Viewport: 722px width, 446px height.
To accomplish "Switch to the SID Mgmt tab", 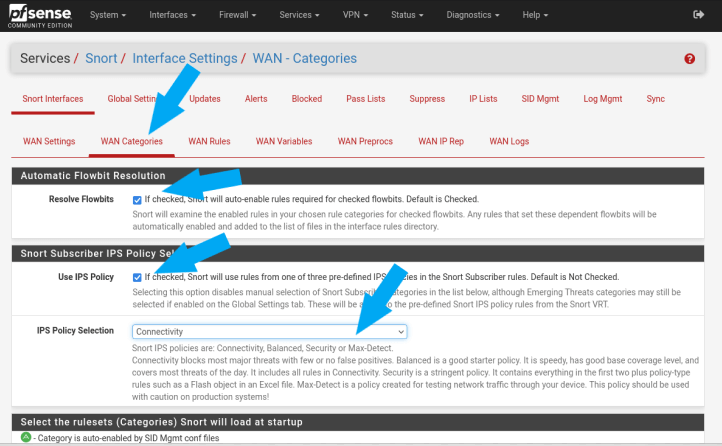I will (540, 99).
